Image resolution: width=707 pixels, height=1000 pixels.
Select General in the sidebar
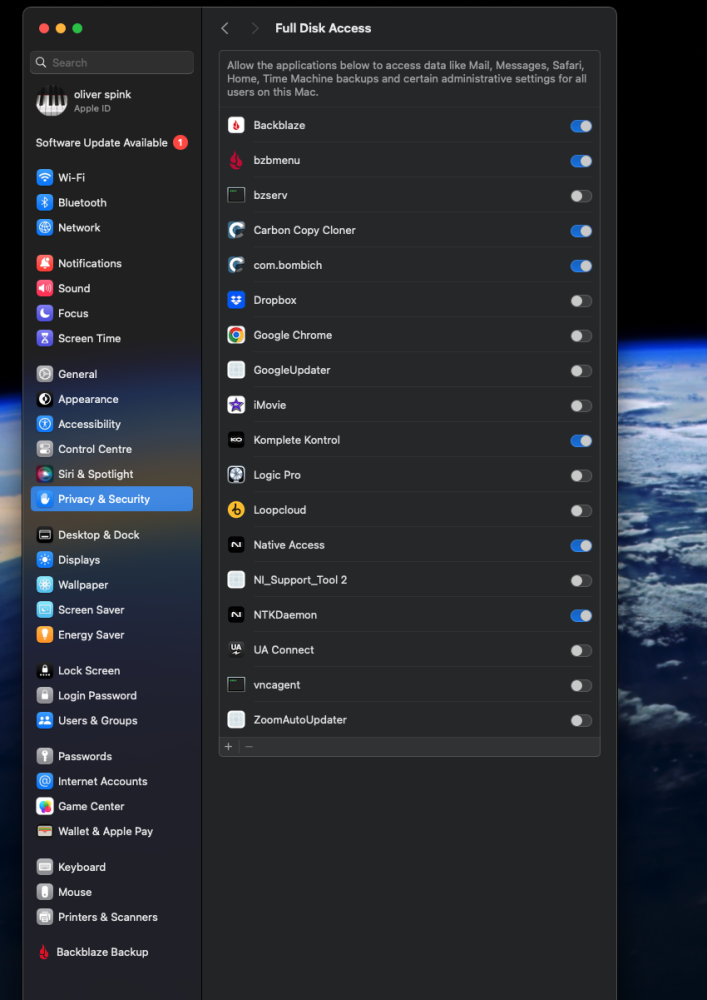pos(112,374)
